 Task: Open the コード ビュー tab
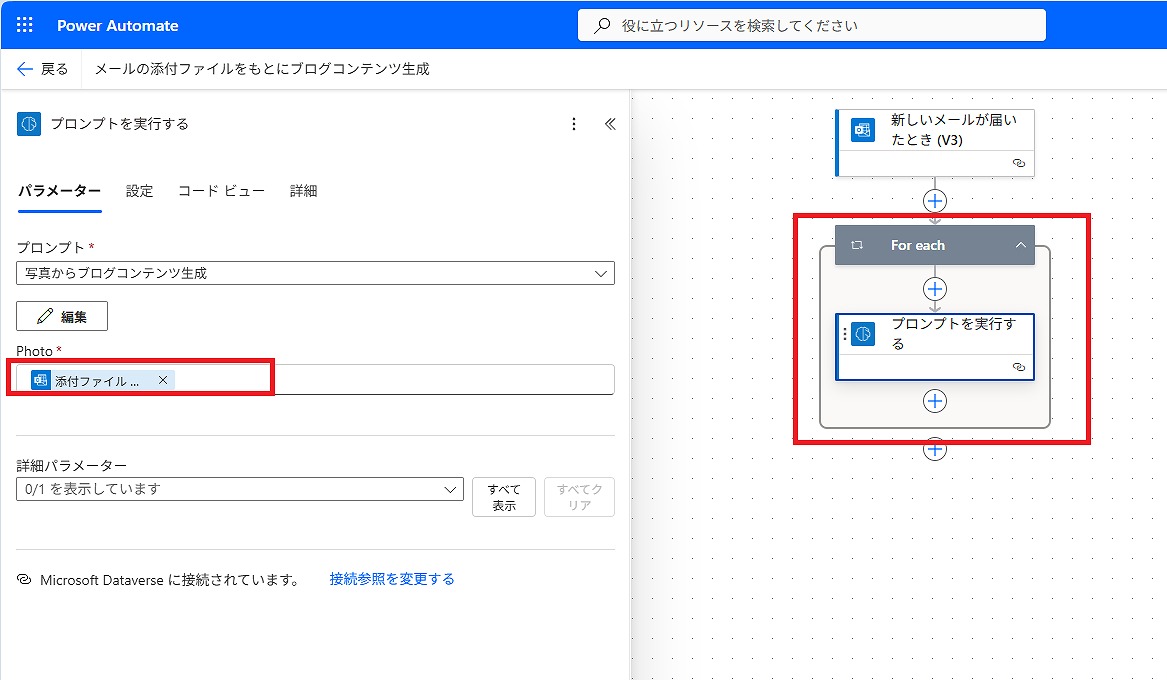point(221,191)
